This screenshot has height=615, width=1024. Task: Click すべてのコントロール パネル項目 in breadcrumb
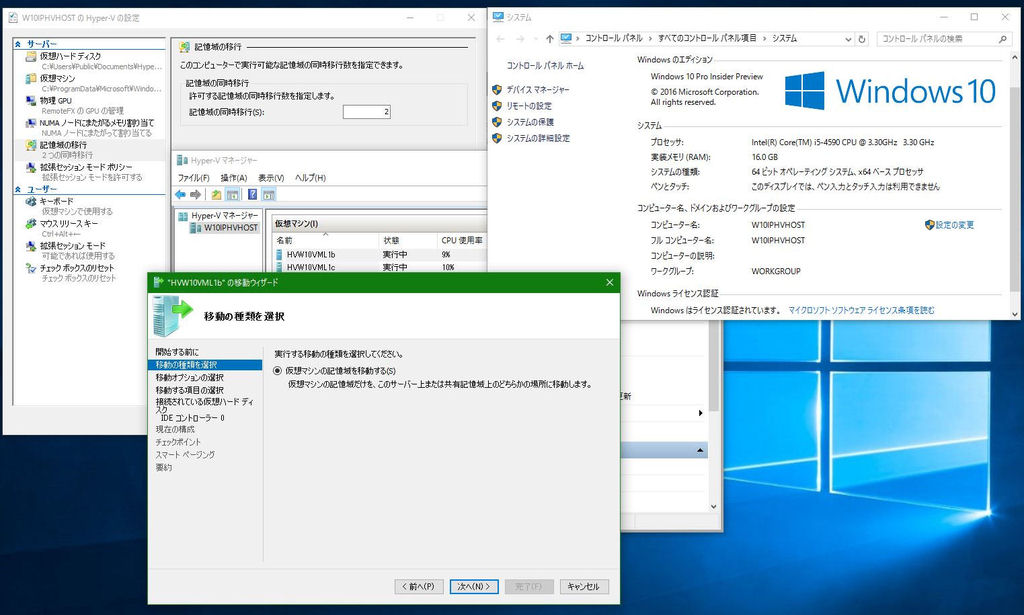click(x=707, y=39)
